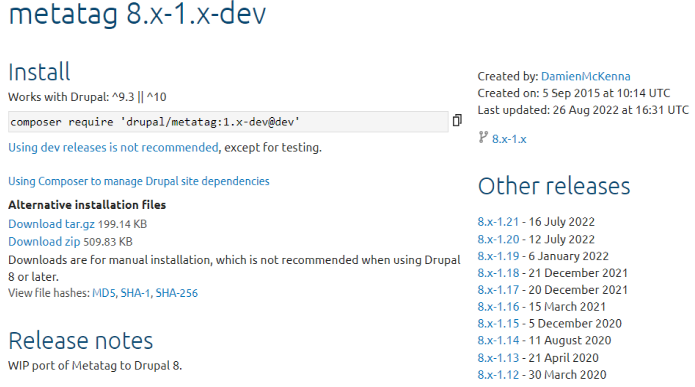695x387 pixels.
Task: Open the DamienMcKenna author profile
Action: pyautogui.click(x=586, y=76)
